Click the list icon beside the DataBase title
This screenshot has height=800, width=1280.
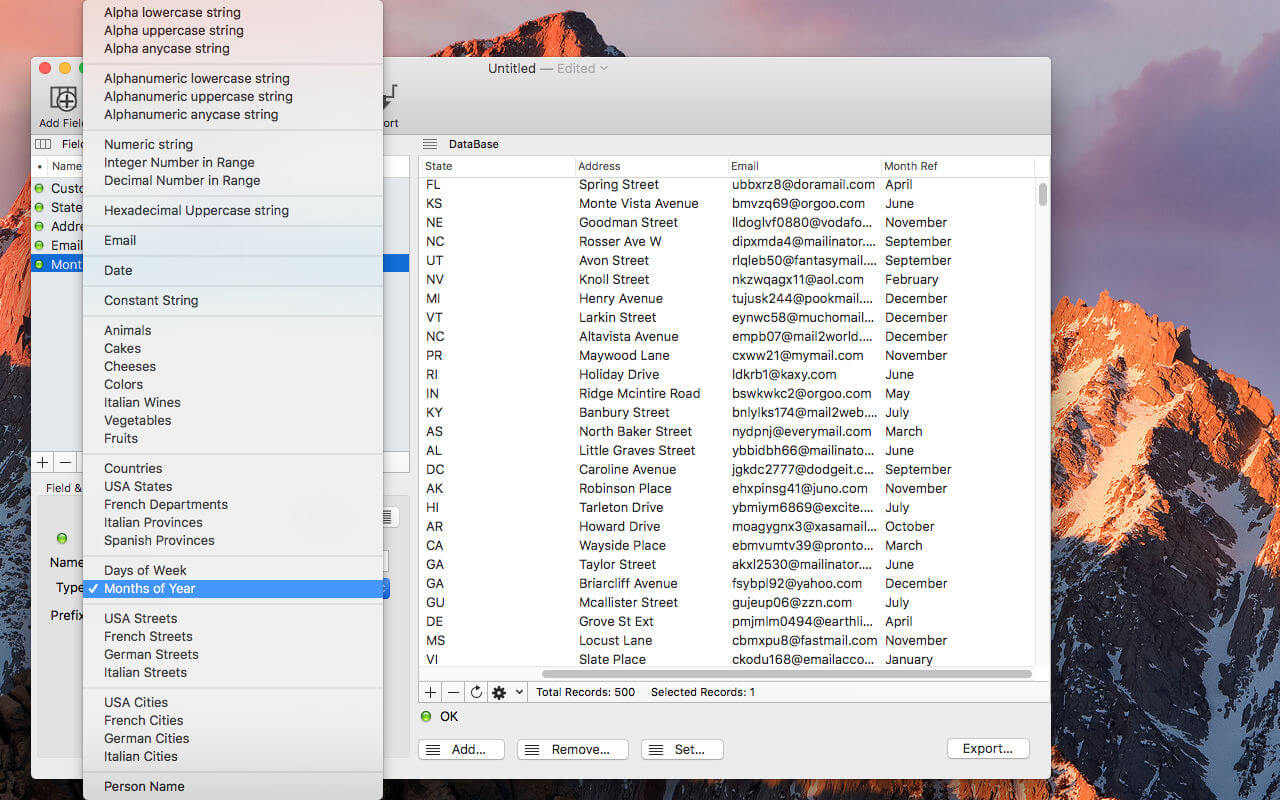point(430,144)
